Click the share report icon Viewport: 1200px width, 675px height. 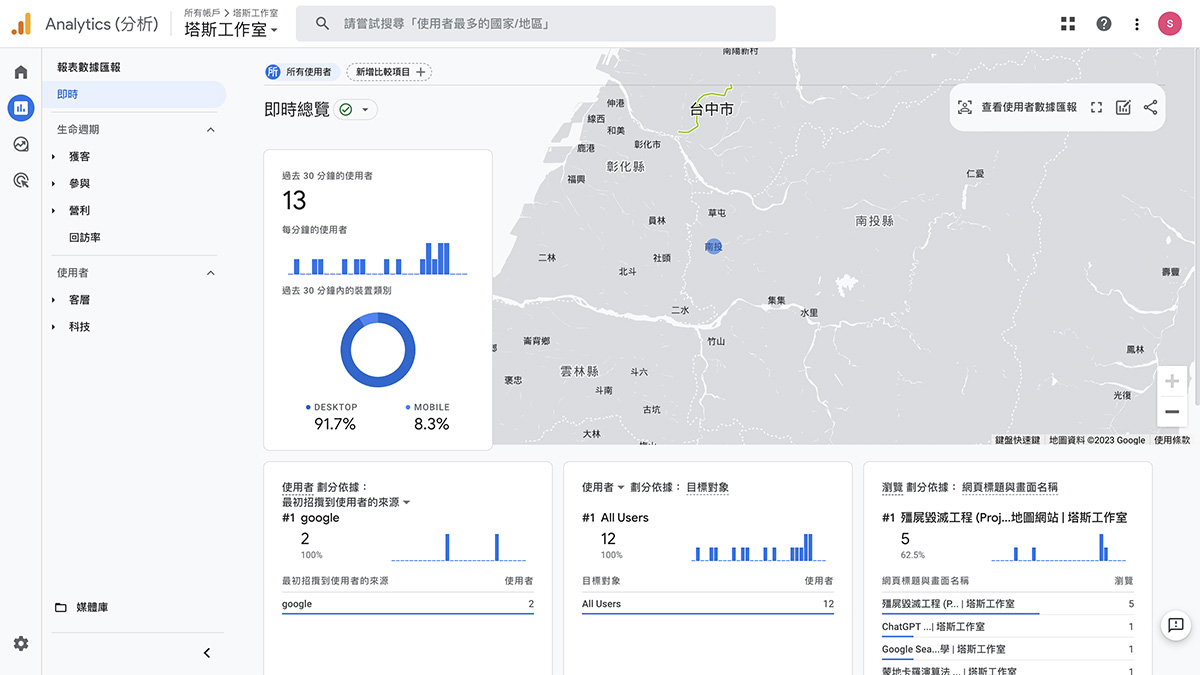click(1150, 107)
